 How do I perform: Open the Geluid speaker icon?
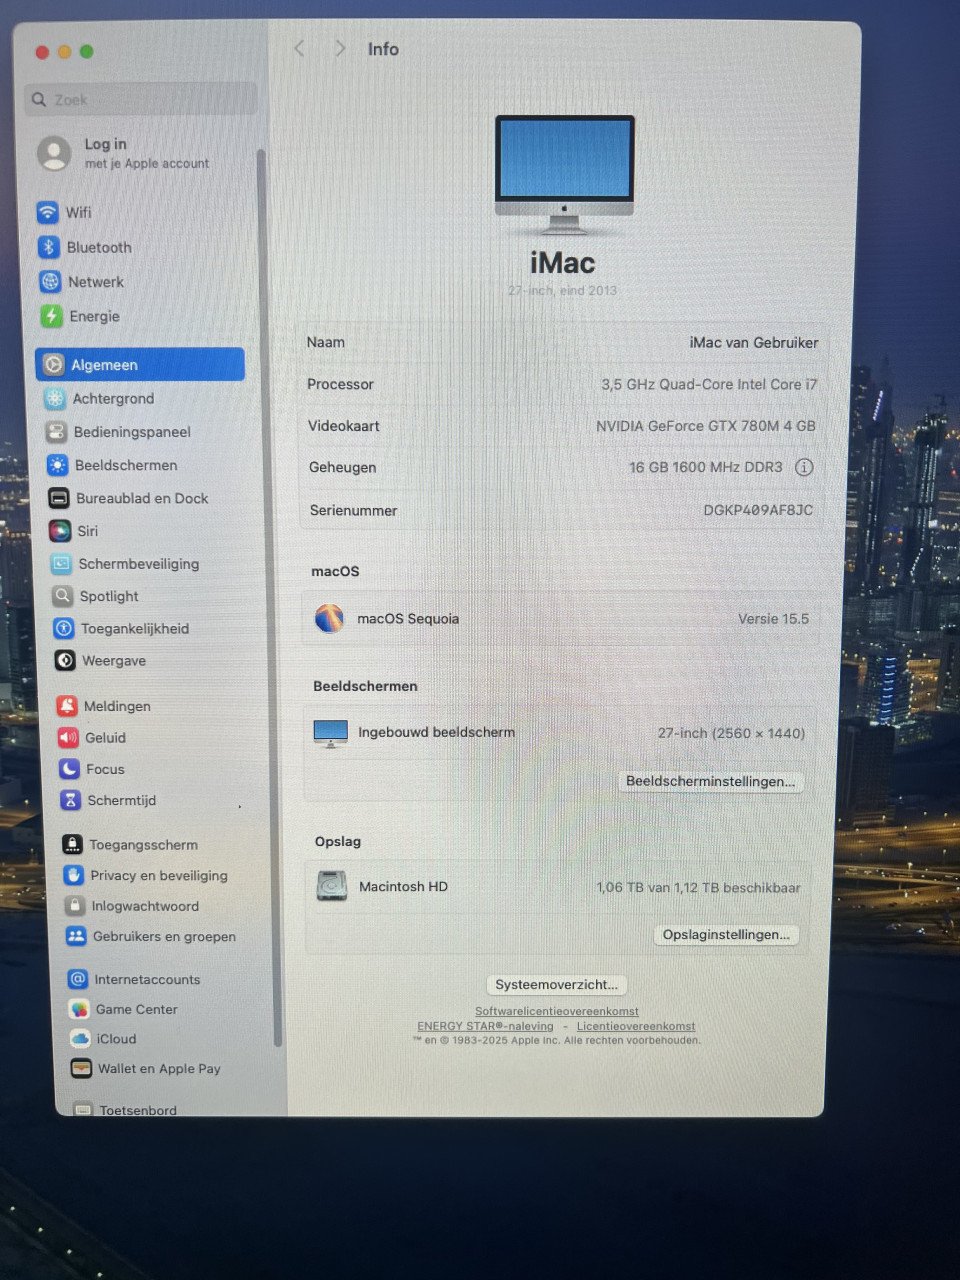click(68, 738)
